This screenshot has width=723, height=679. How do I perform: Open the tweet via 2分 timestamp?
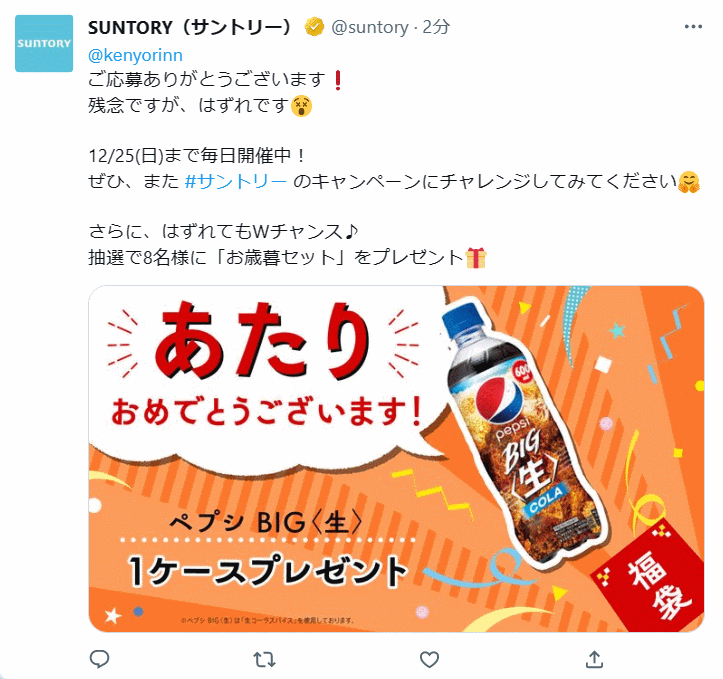coord(436,27)
